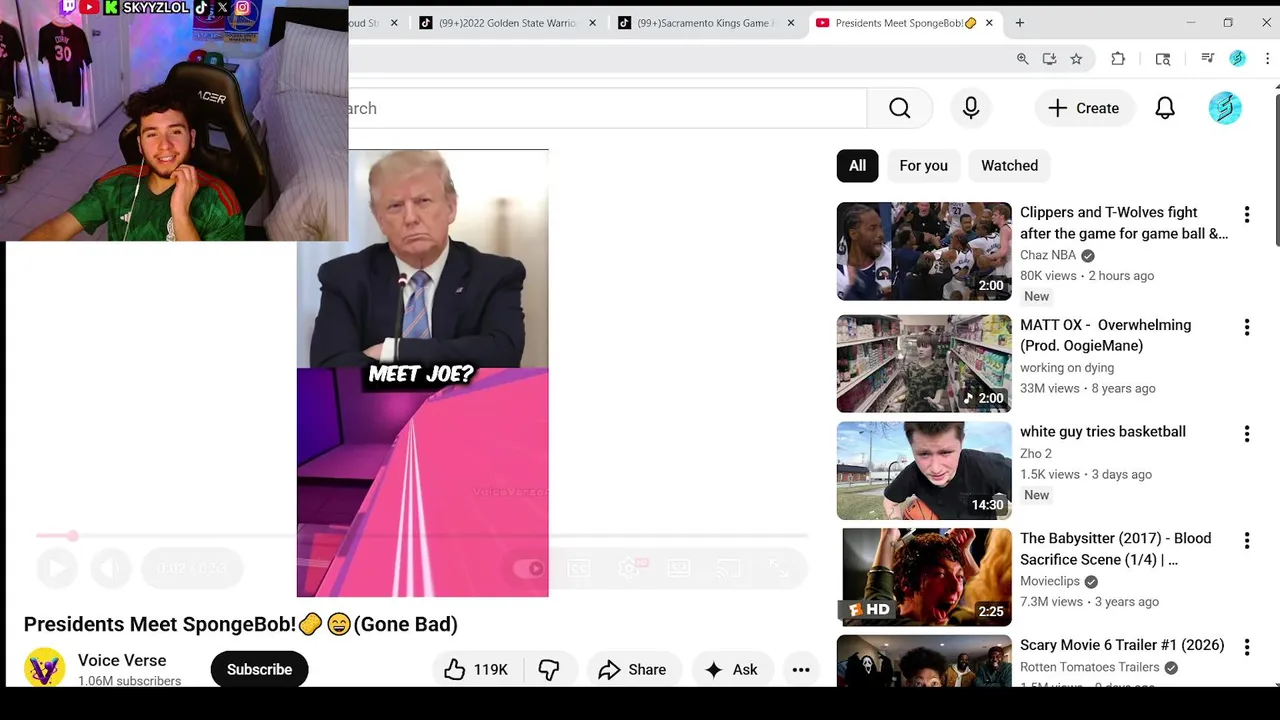The width and height of the screenshot is (1280, 720).
Task: Like the video with thumbs up 119K
Action: click(477, 670)
